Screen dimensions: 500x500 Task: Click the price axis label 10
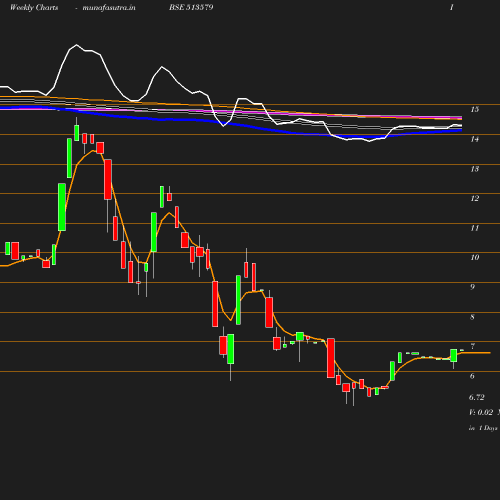(x=475, y=257)
